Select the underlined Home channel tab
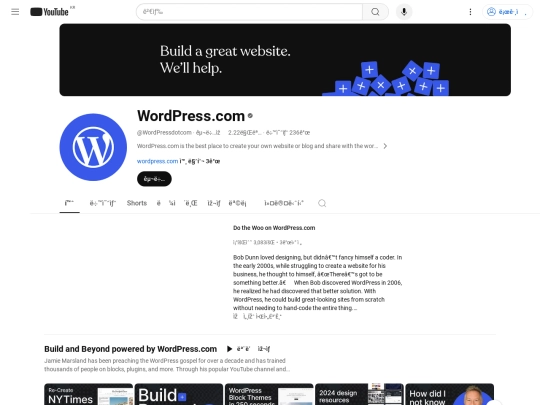The height and width of the screenshot is (405, 540). coord(70,203)
